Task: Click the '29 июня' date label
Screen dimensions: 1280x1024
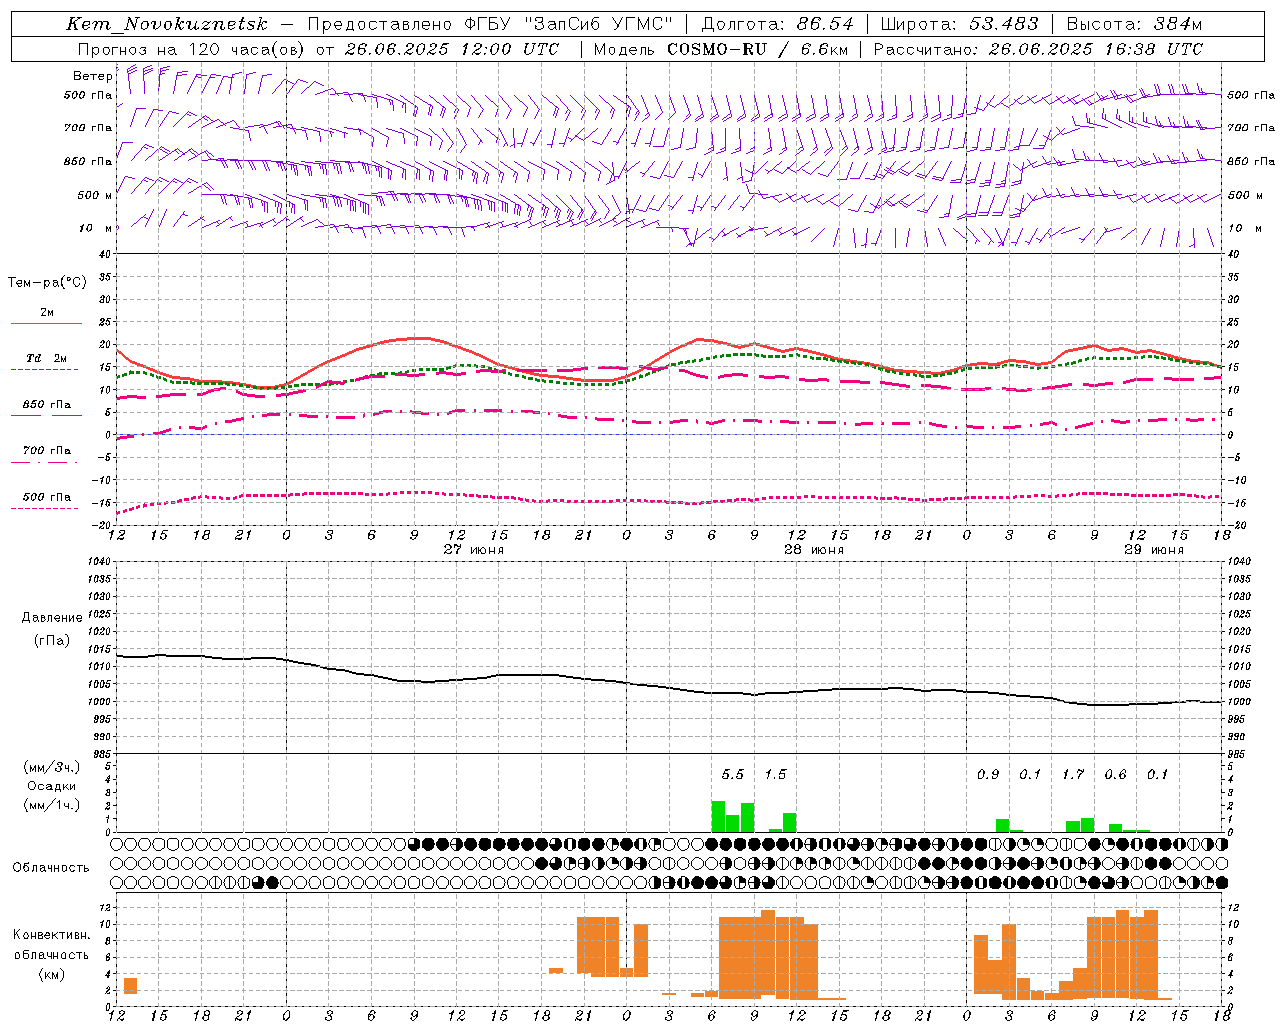Action: pos(1154,550)
